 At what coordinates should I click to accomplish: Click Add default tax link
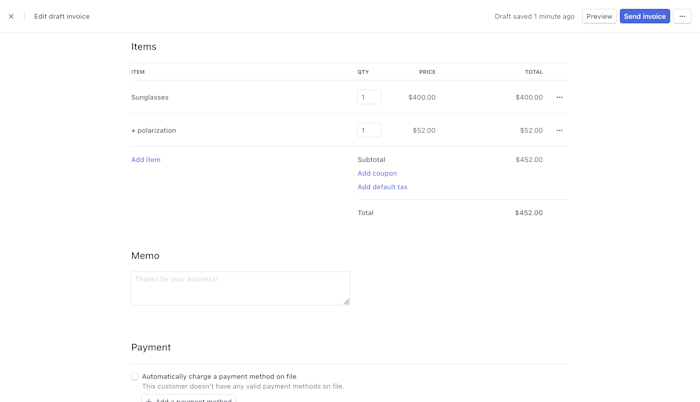point(382,187)
